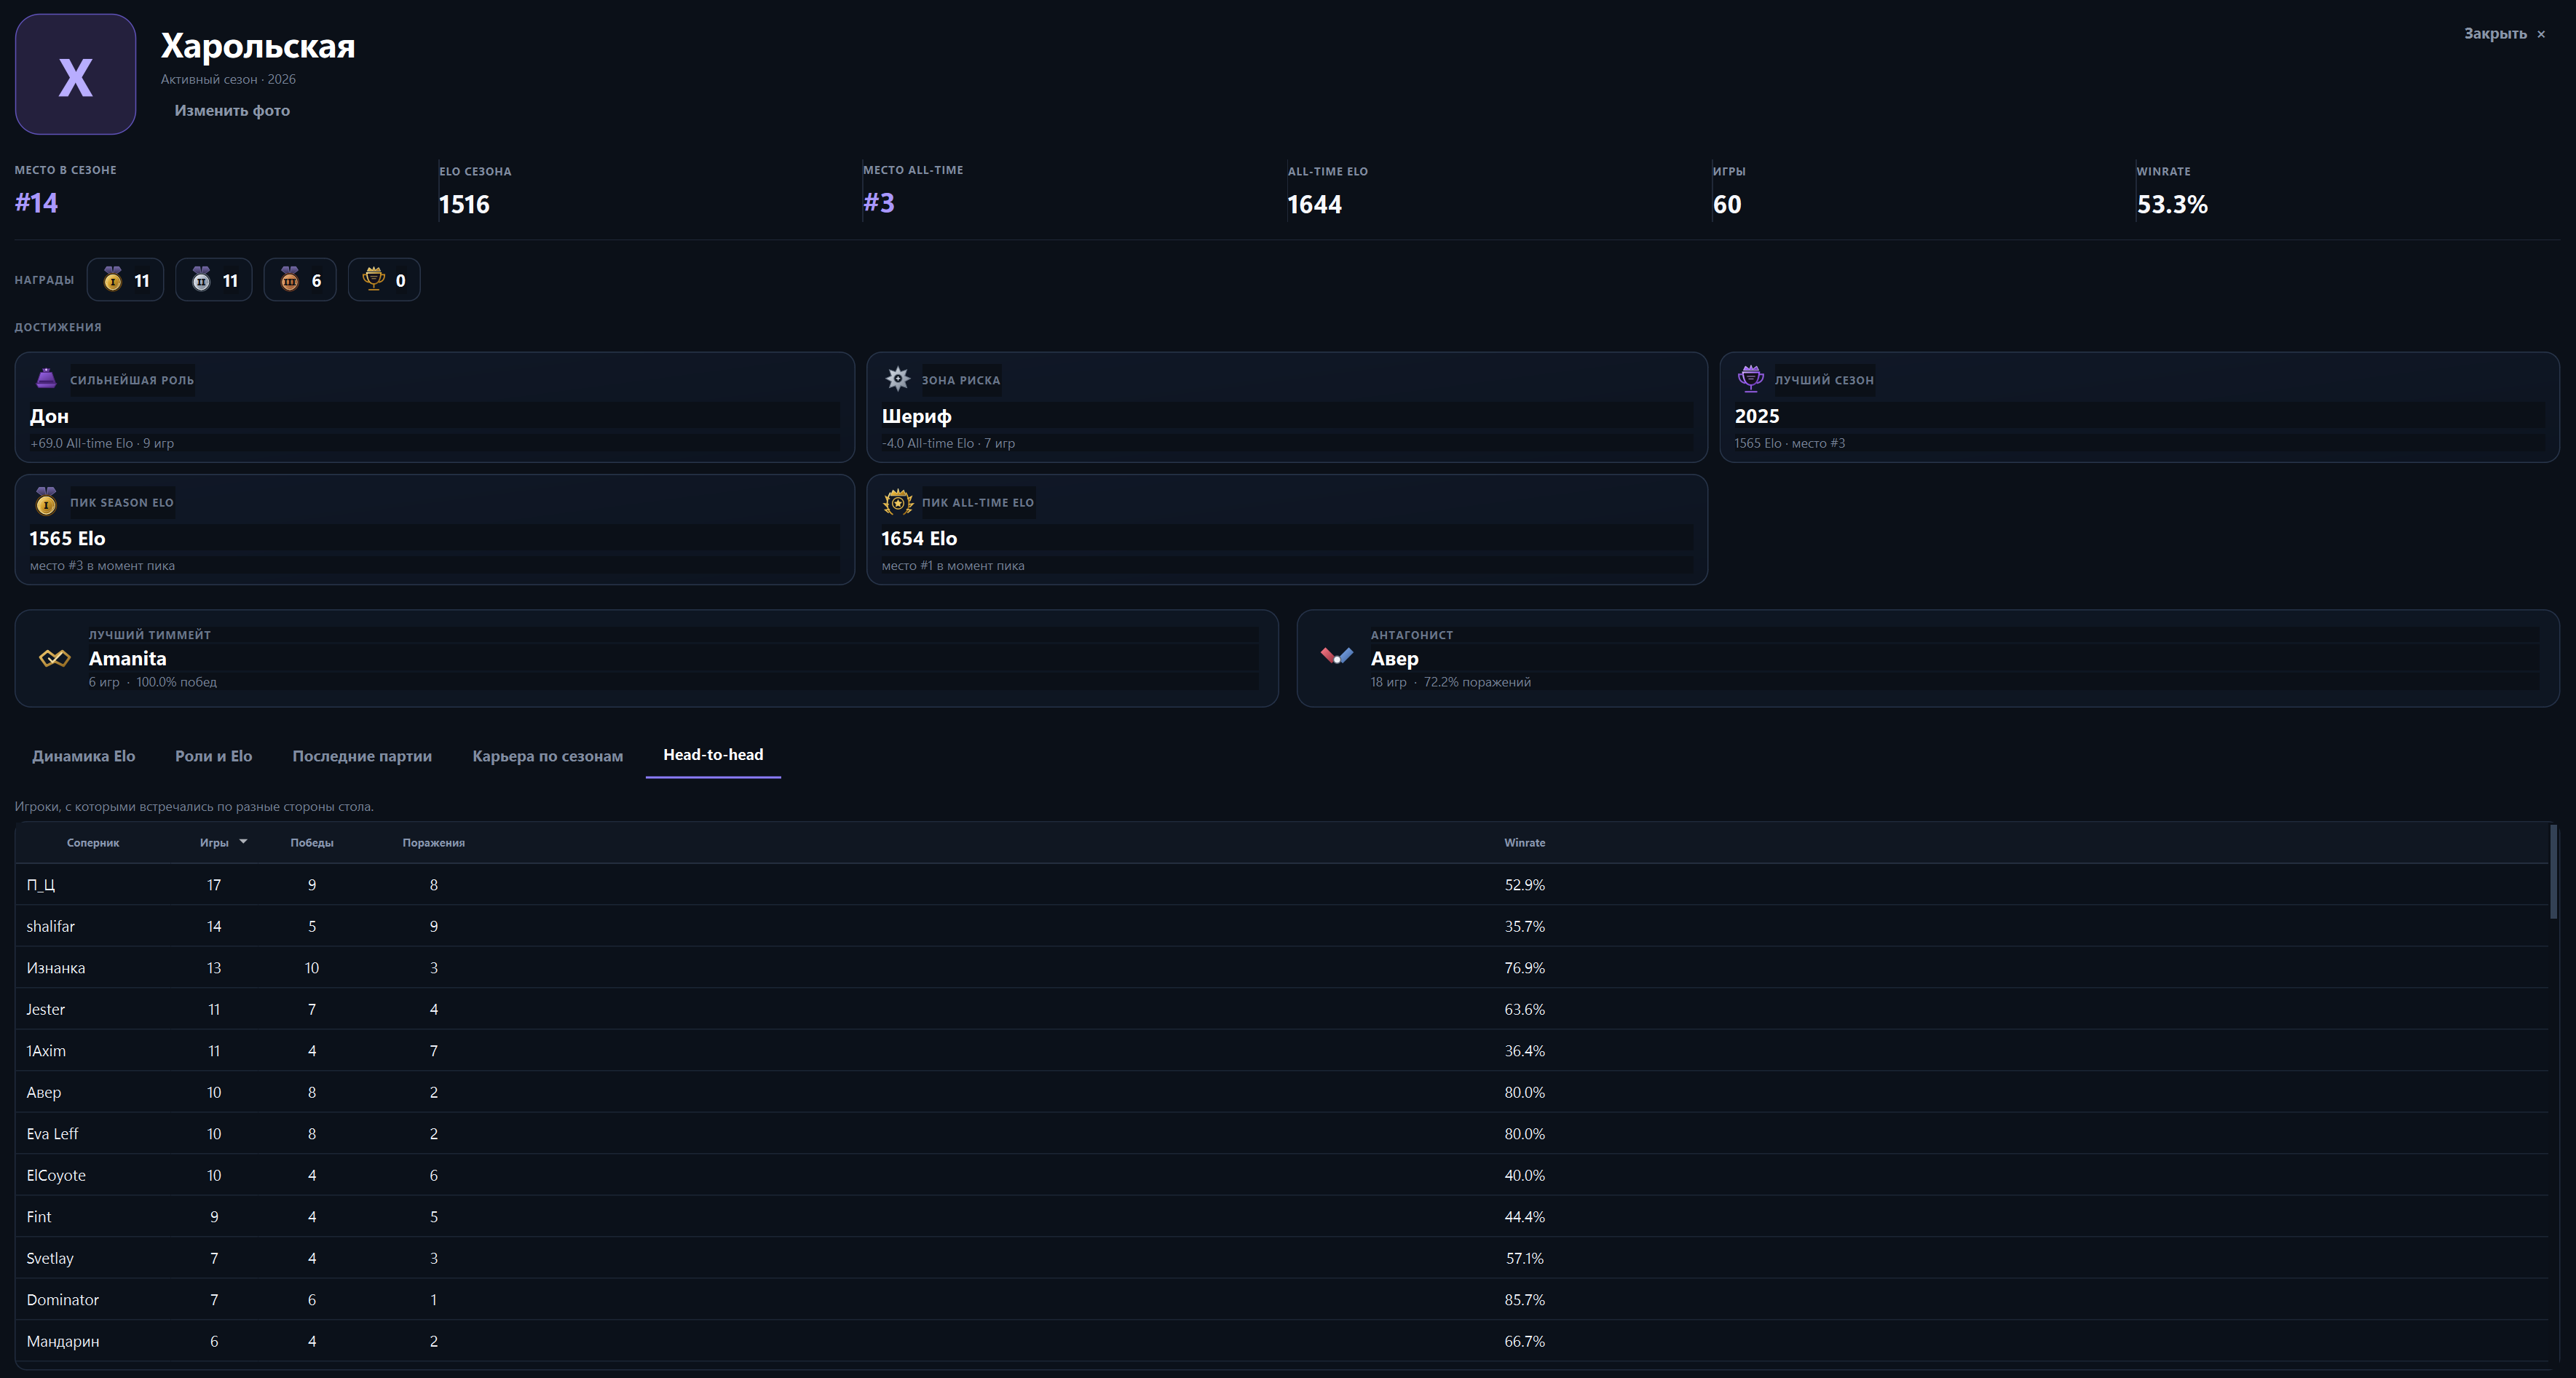
Task: Click the gold medal award icon
Action: click(113, 279)
